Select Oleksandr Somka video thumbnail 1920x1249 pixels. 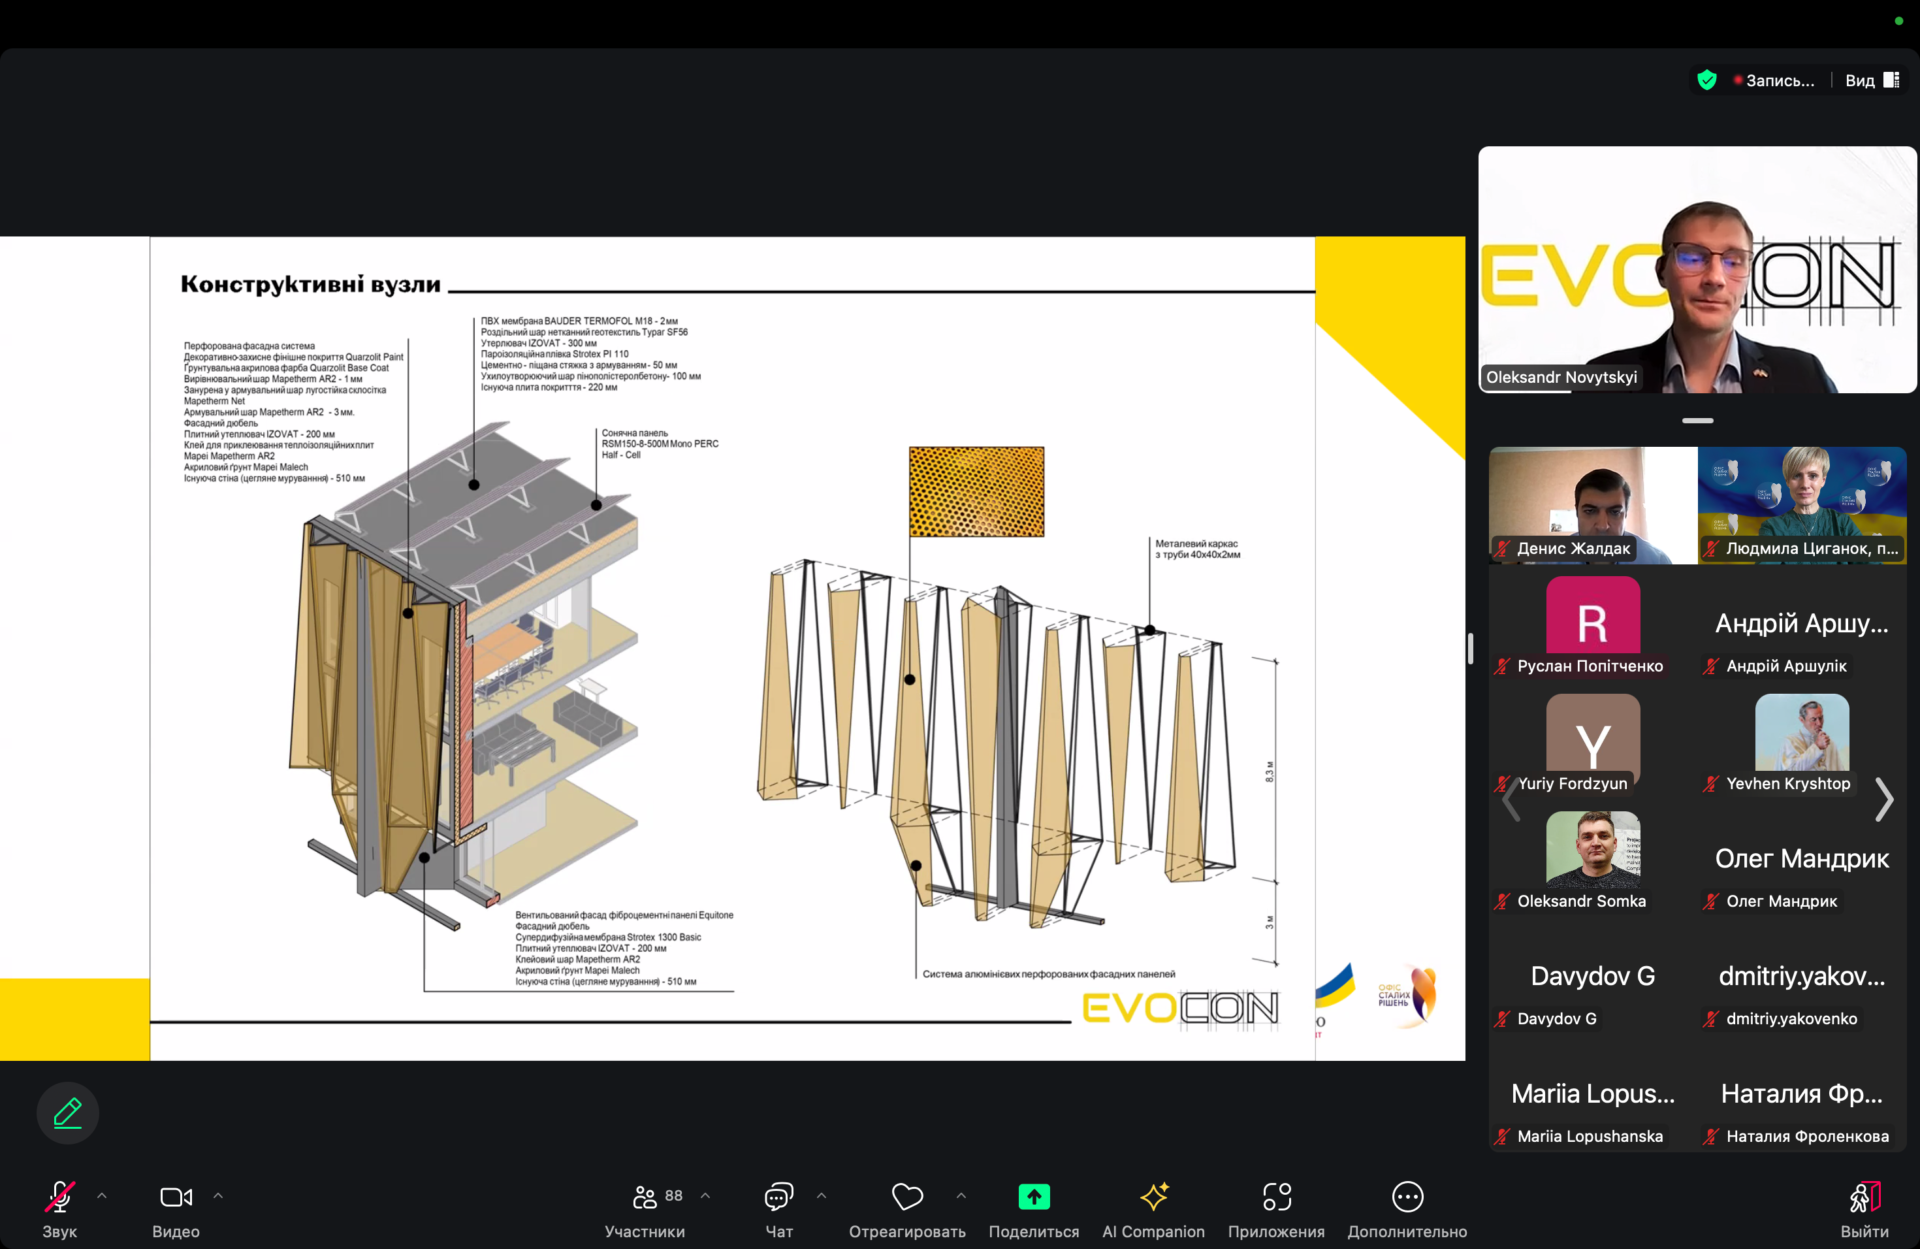[1592, 849]
